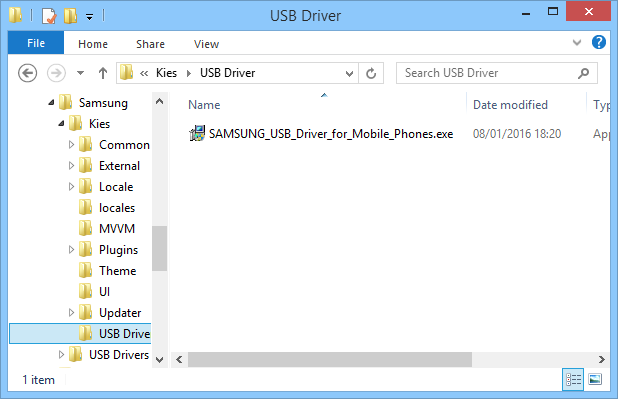Click the navigation pane scroll up arrow
This screenshot has height=399, width=618.
click(x=160, y=101)
